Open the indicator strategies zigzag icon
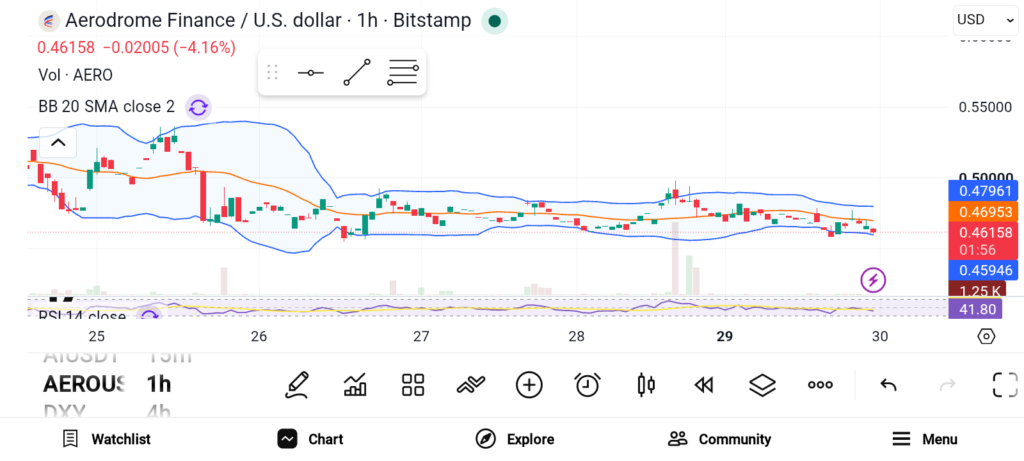The image size is (1024, 461). 471,385
